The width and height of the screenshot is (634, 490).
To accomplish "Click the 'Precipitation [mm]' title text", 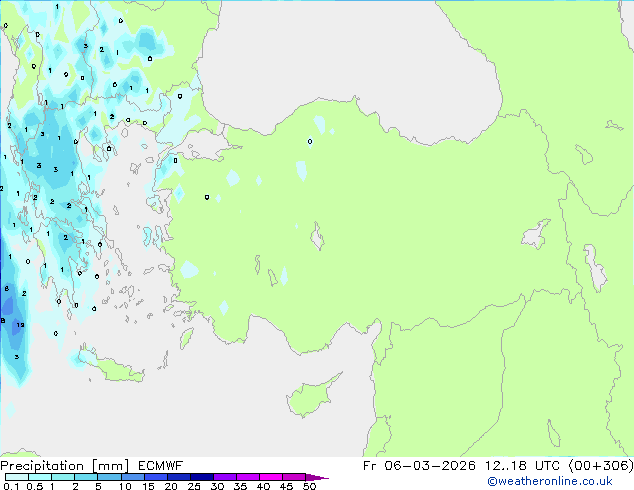I will coord(64,466).
